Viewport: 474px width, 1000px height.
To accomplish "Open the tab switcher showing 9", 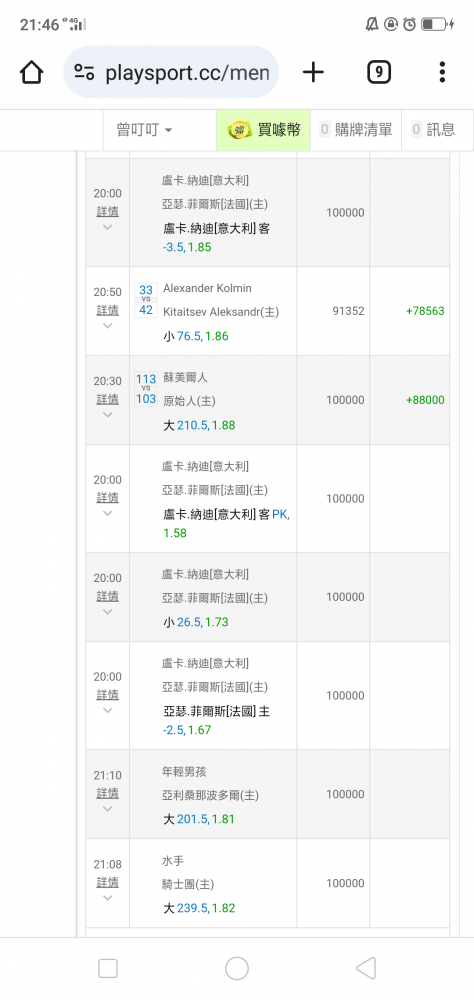I will coord(379,73).
